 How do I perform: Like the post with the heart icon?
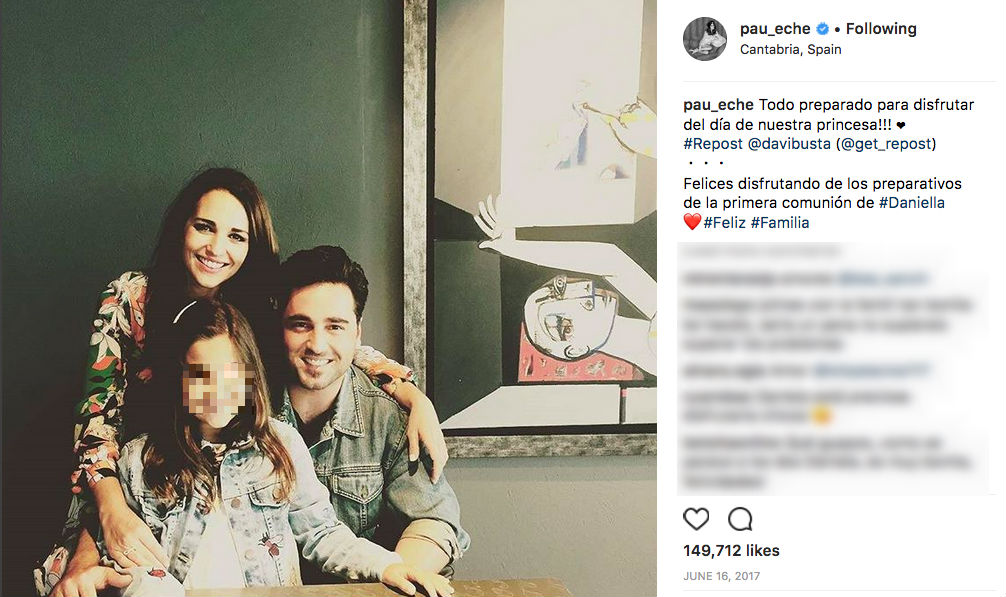(696, 519)
